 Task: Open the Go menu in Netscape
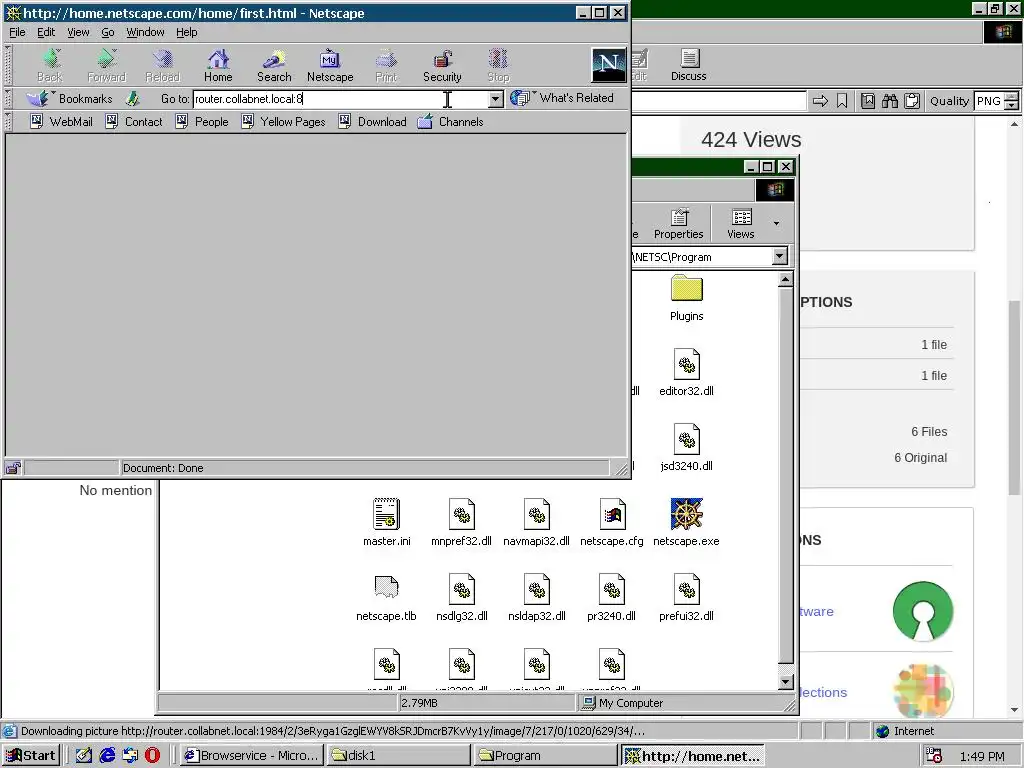point(108,32)
